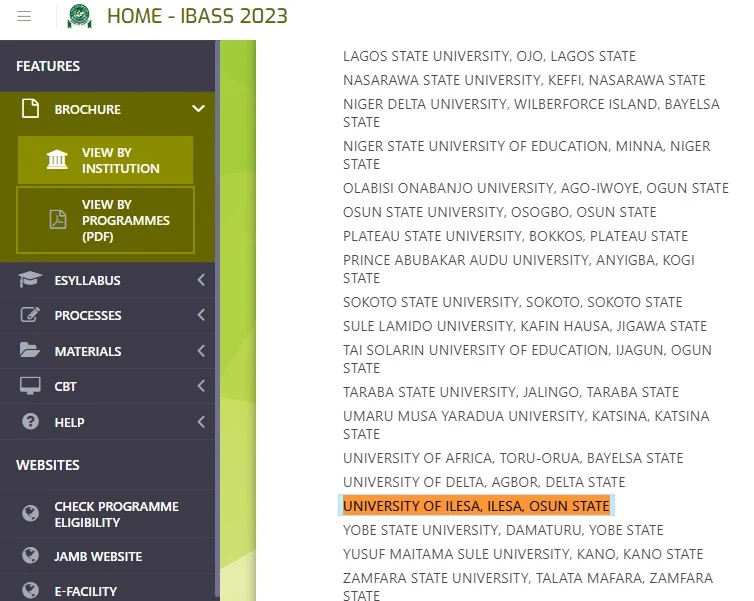Click the JAMB logo in header
The image size is (754, 601).
coord(79,16)
